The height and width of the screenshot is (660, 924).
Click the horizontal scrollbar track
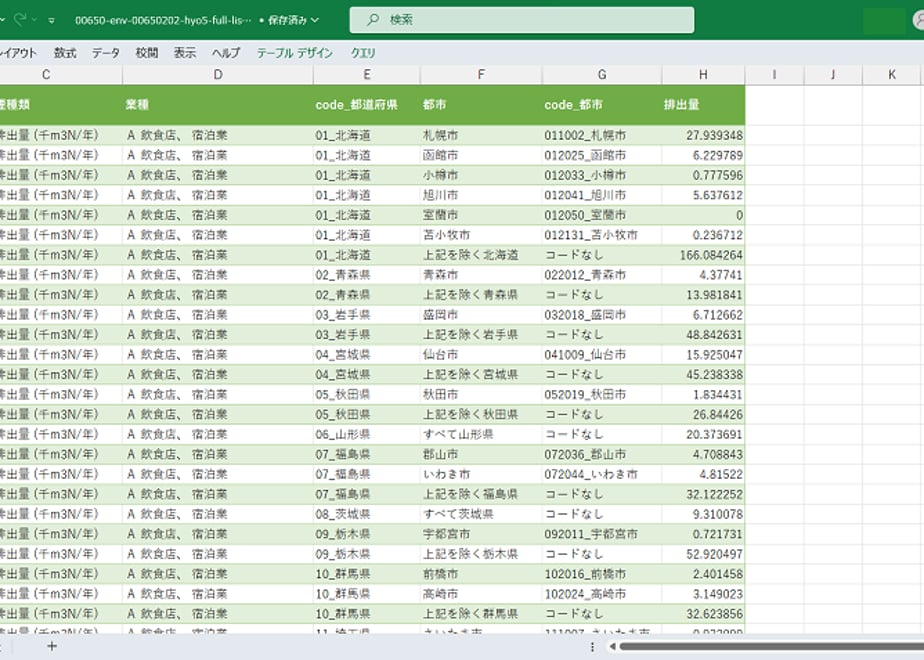click(771, 646)
